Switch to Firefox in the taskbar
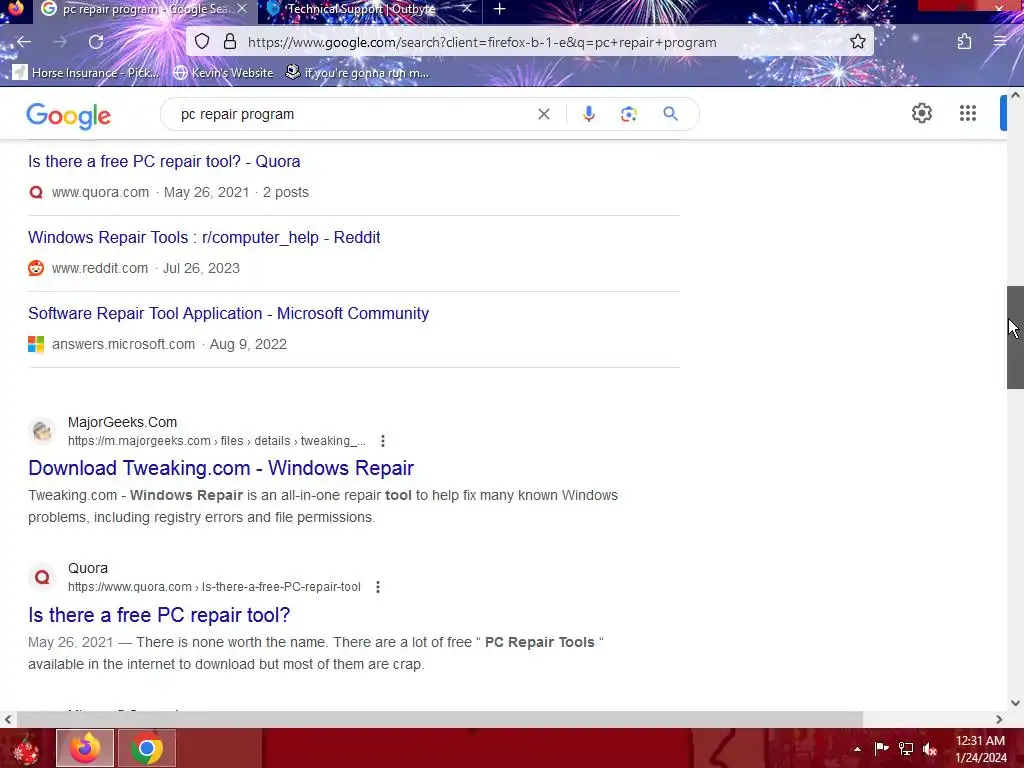Screen dimensions: 1024x768 tap(85, 748)
